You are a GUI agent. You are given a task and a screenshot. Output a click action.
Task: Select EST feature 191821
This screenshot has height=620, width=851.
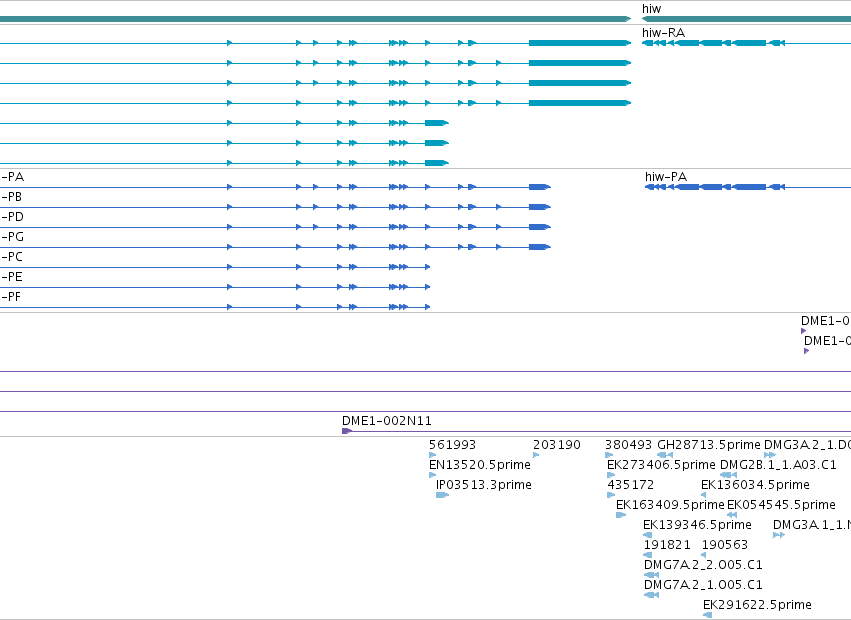click(667, 545)
